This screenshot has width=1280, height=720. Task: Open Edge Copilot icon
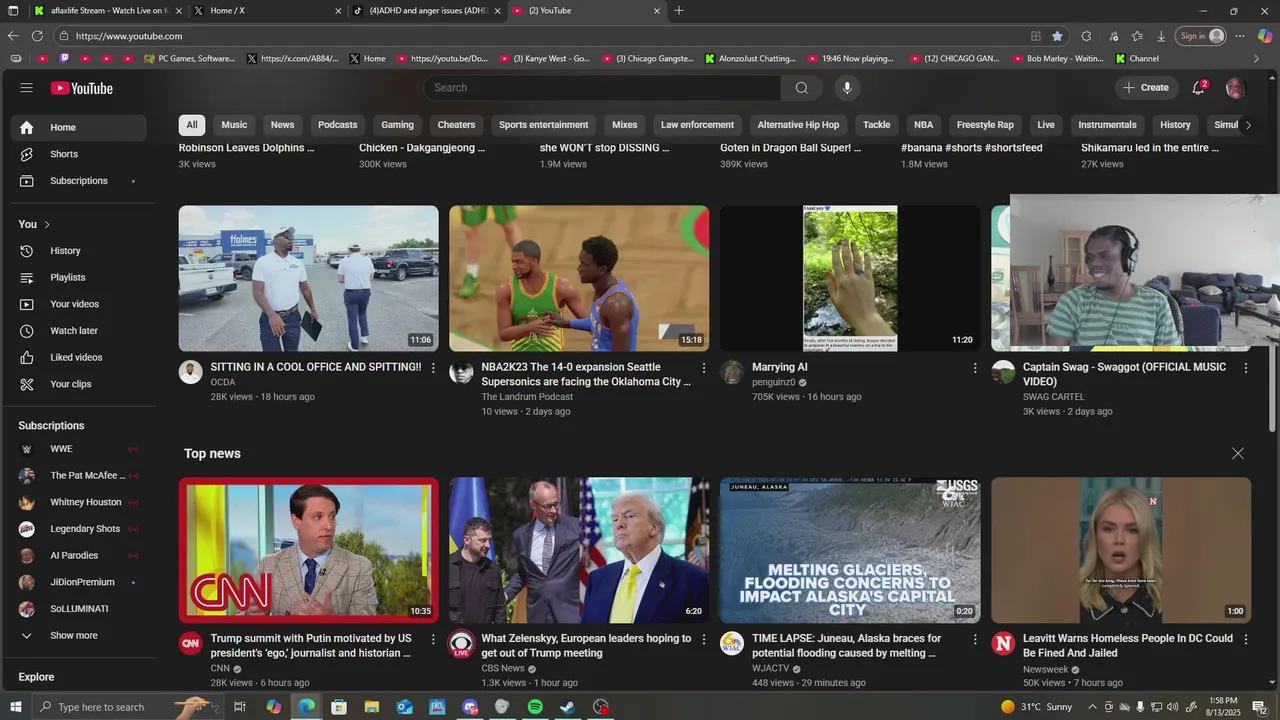(1265, 36)
